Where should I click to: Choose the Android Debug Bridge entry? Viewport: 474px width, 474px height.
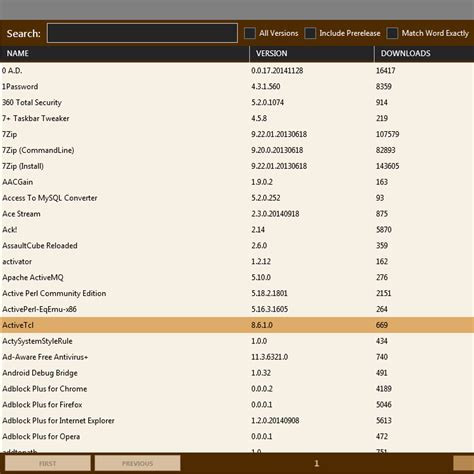click(x=237, y=373)
